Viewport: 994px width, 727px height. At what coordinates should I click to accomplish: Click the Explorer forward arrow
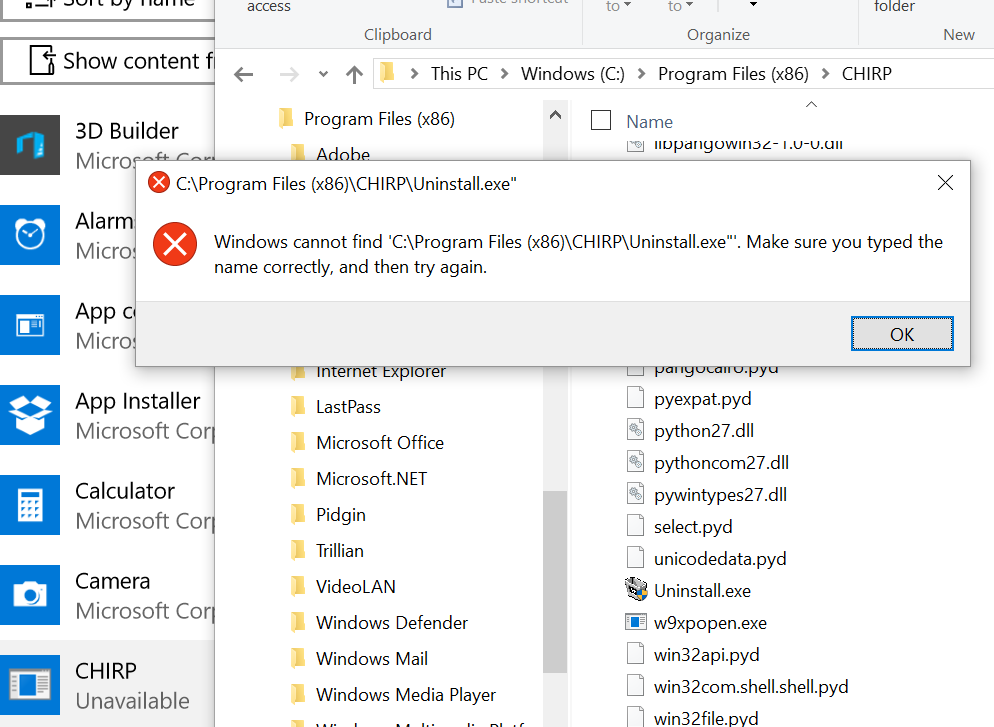click(289, 75)
